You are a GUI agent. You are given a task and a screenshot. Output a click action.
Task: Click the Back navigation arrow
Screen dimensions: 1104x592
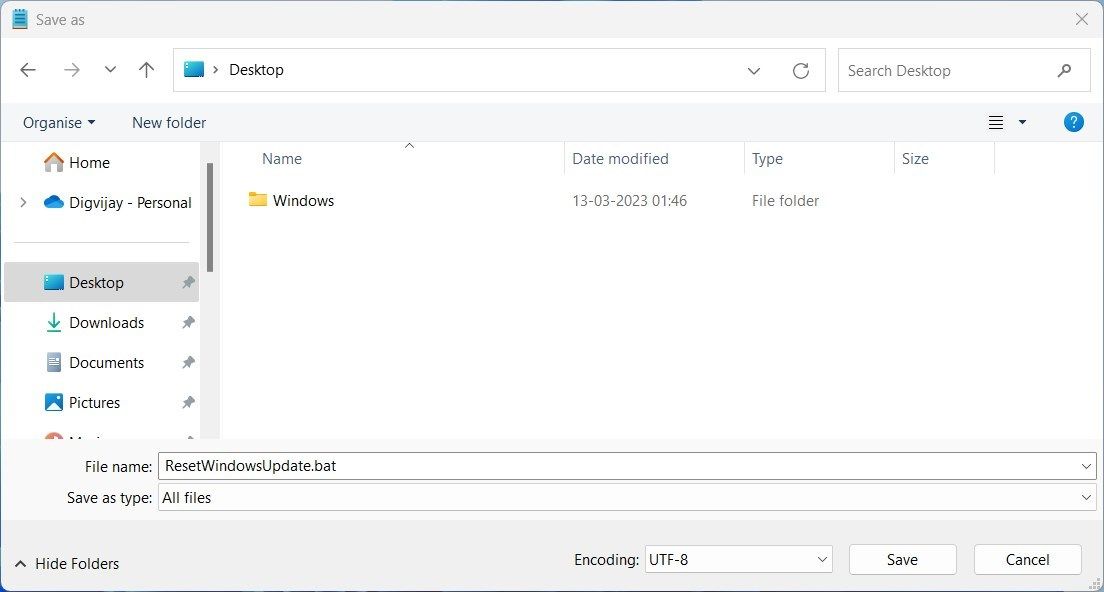(x=28, y=69)
